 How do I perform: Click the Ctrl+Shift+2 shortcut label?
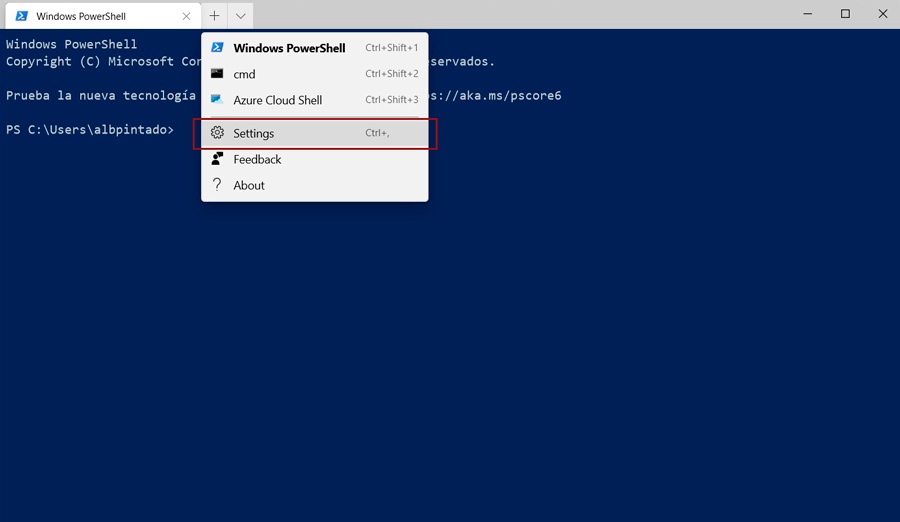(391, 74)
